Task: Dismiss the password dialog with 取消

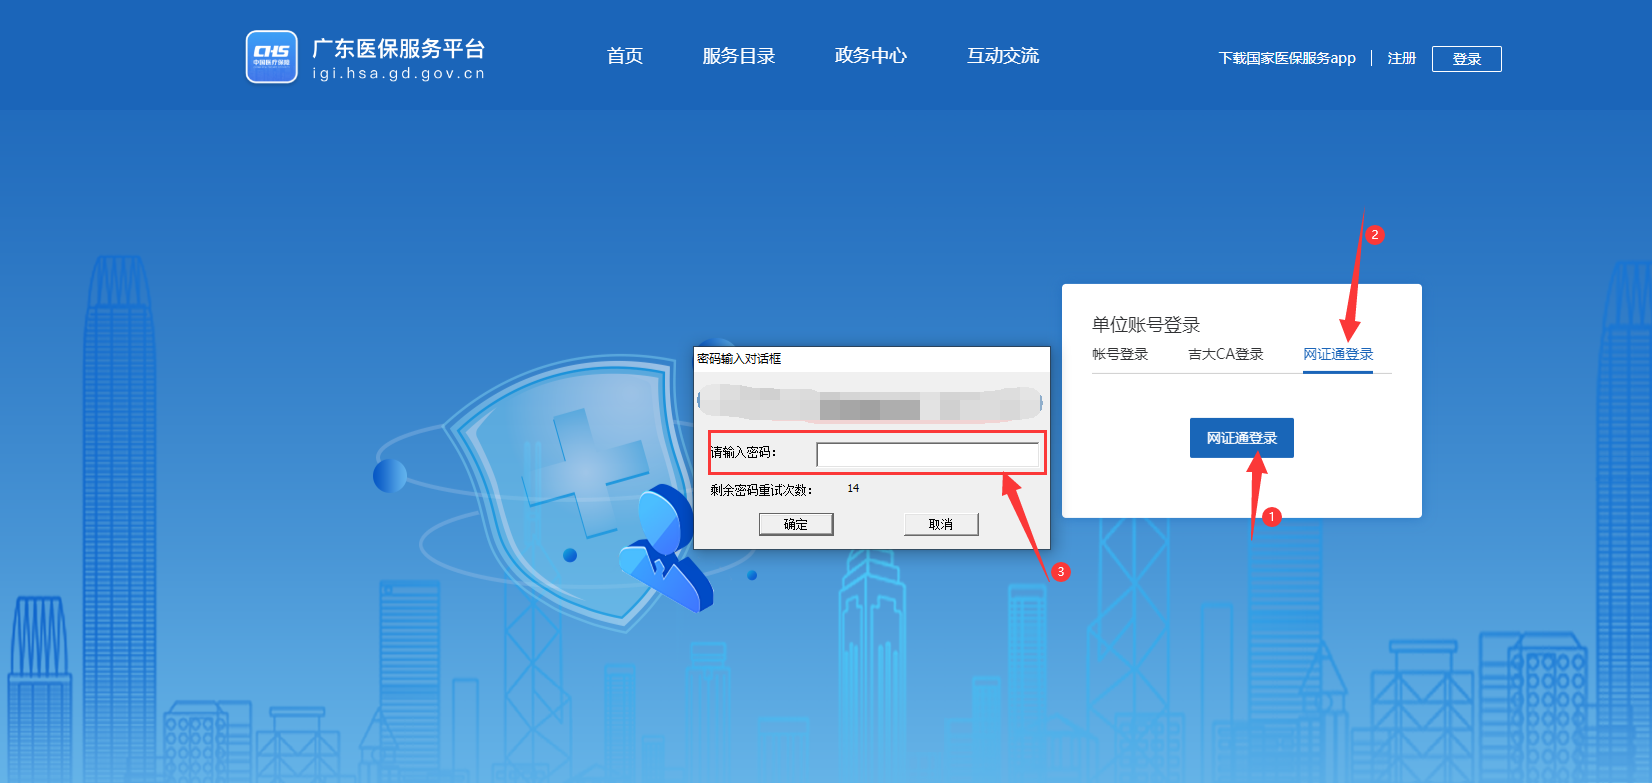Action: 941,524
